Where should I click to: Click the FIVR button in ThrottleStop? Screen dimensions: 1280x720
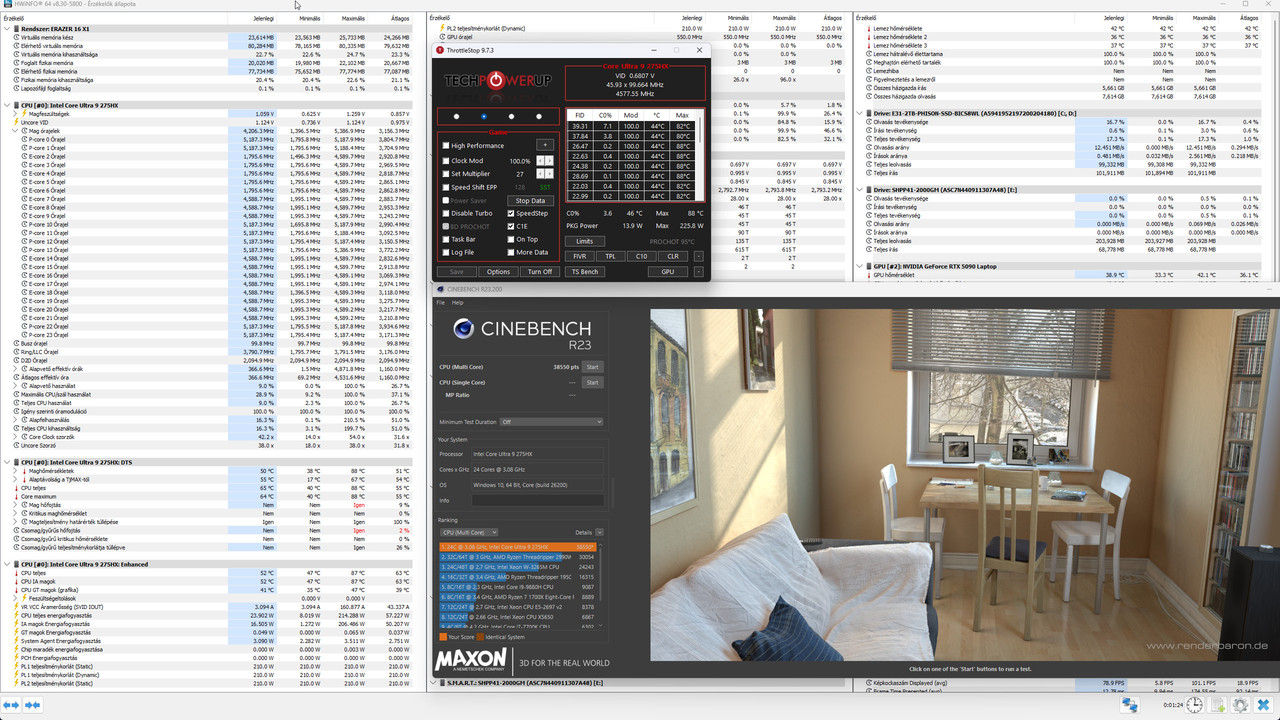click(x=580, y=256)
